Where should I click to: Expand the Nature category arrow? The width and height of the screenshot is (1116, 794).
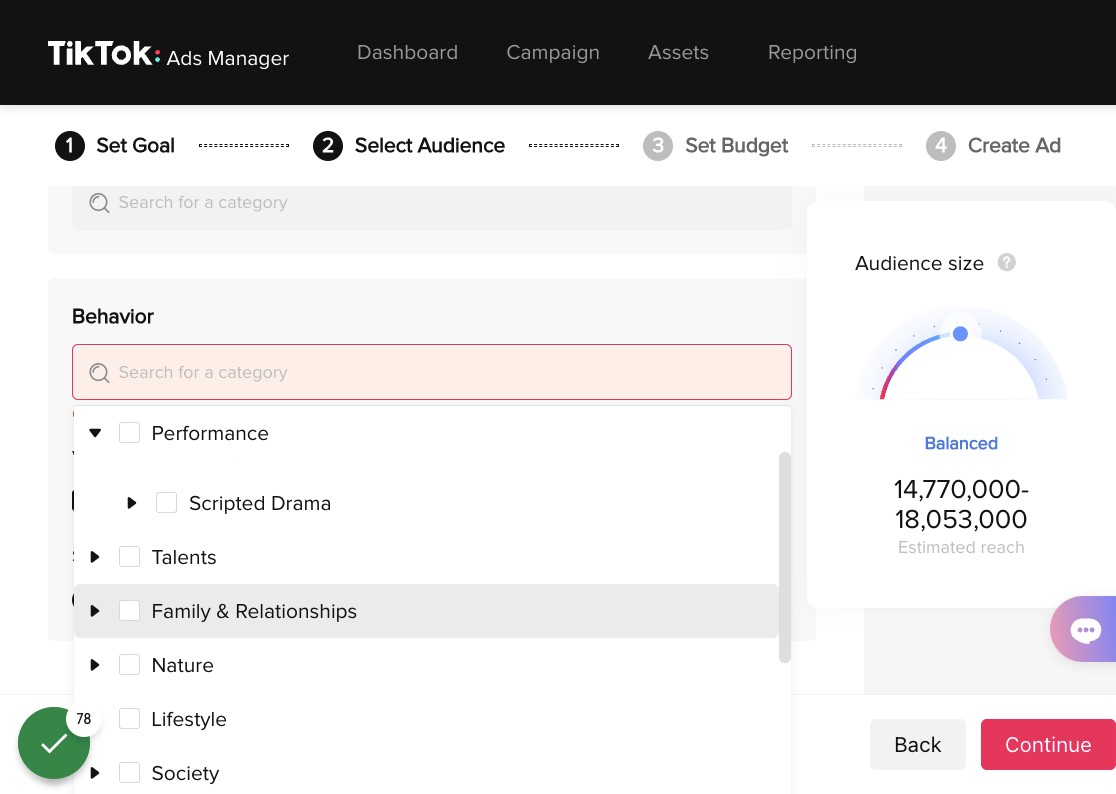pyautogui.click(x=95, y=665)
